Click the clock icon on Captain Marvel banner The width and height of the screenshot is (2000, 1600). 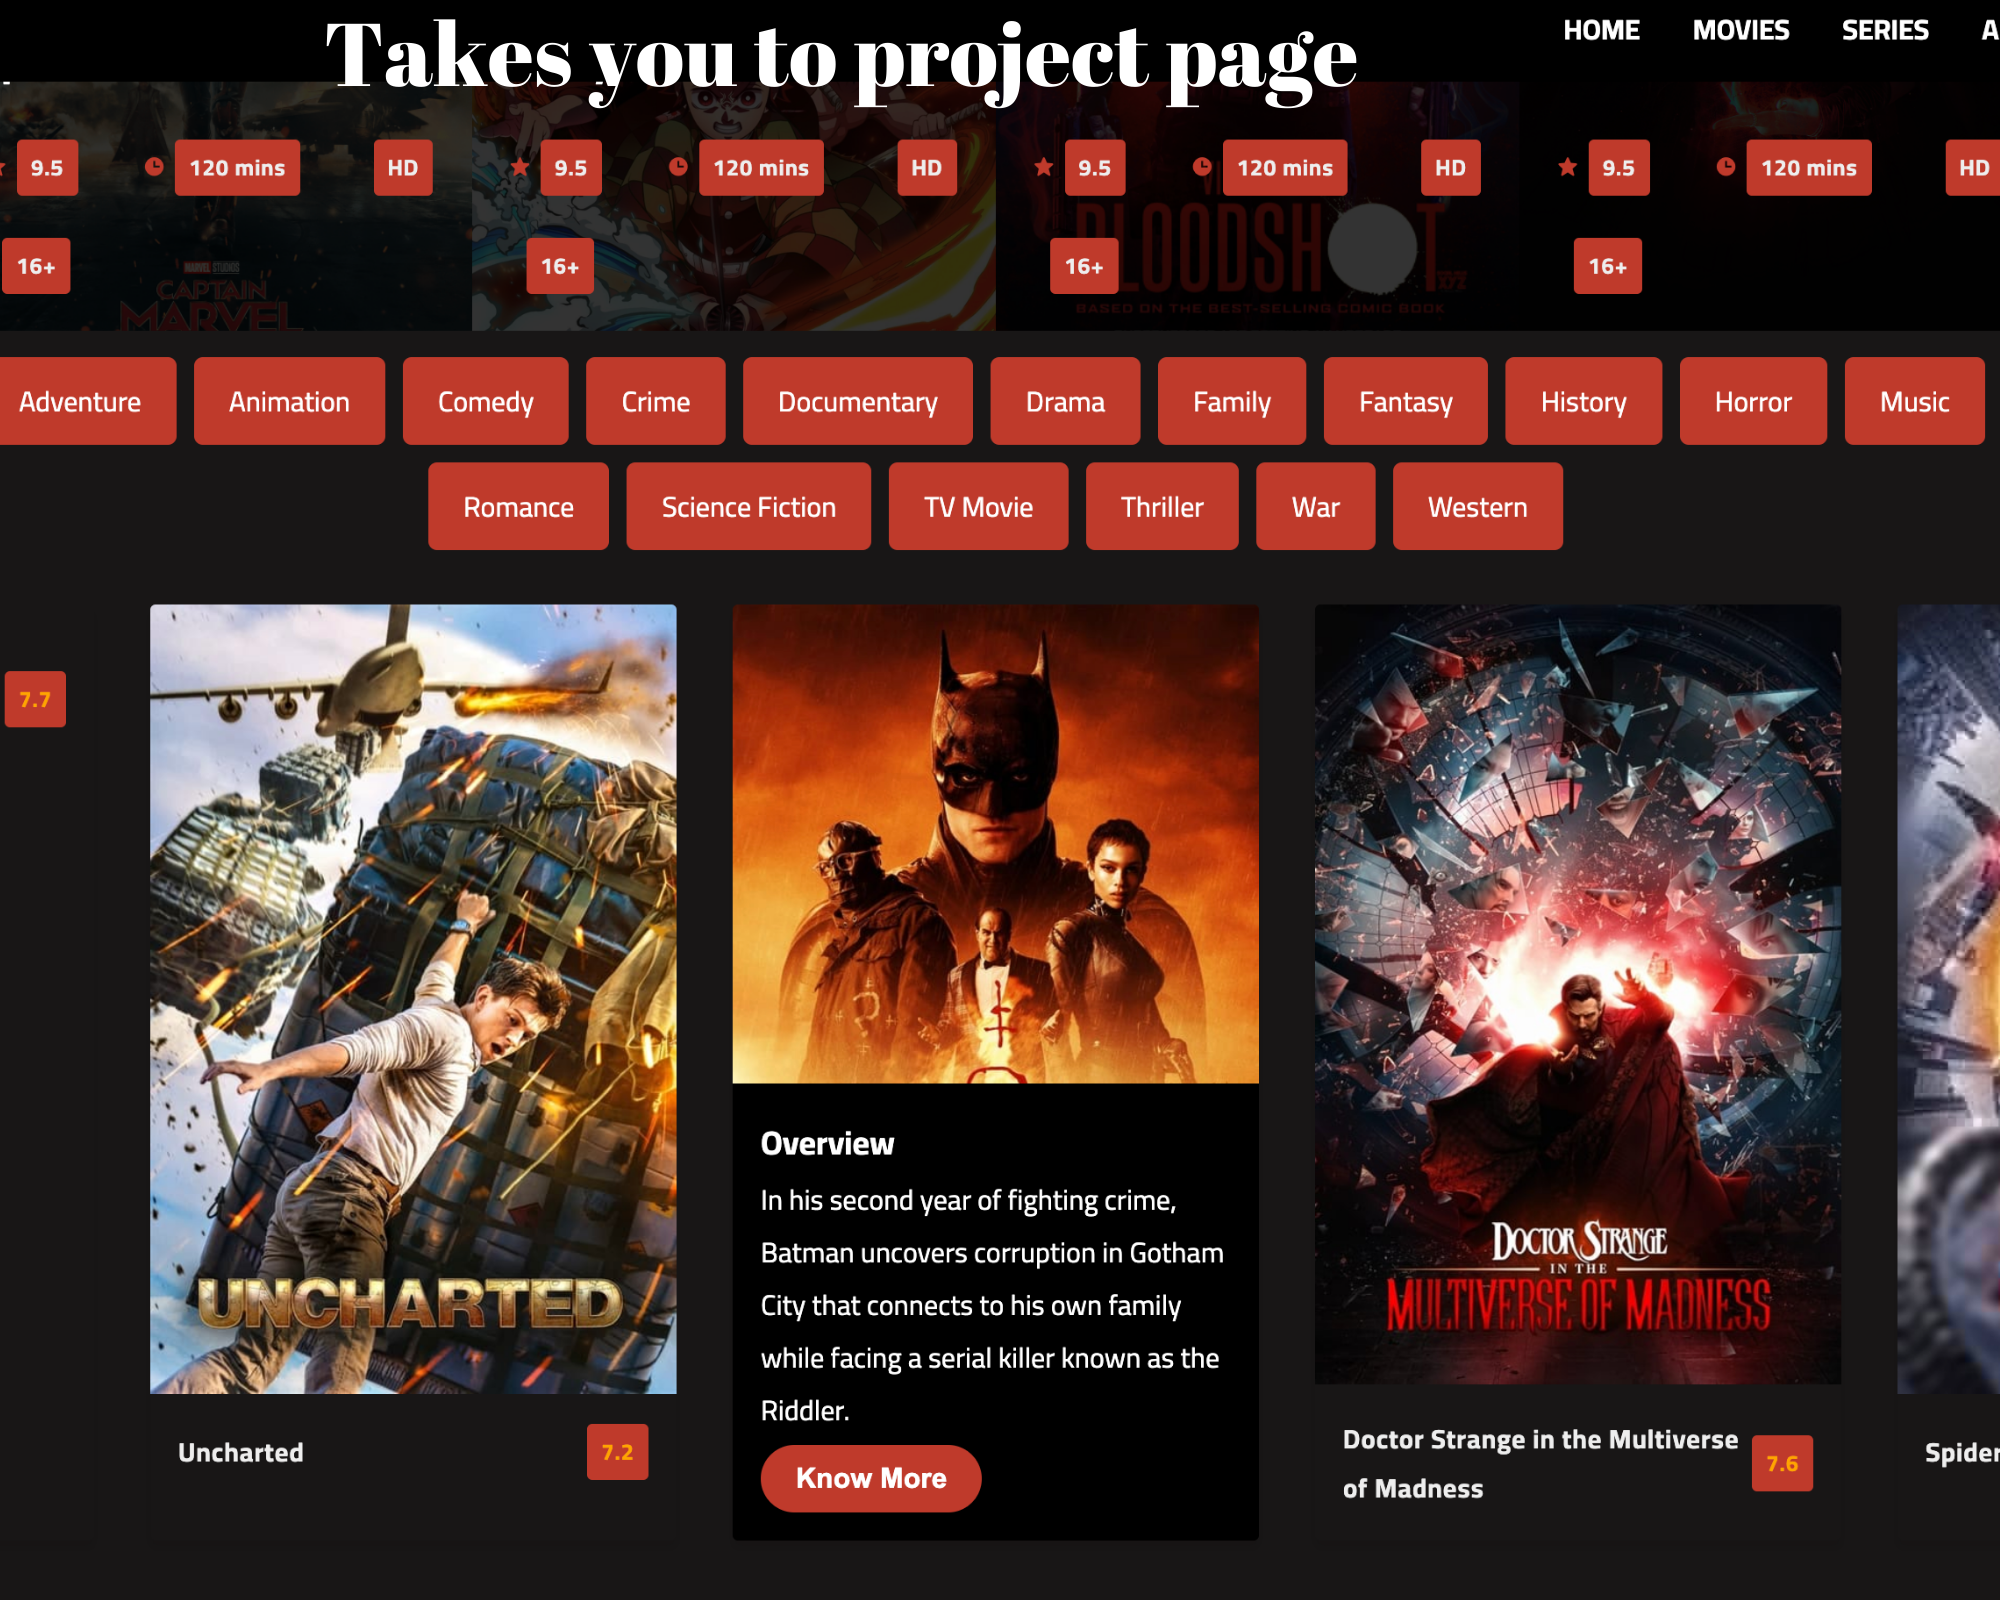[x=154, y=166]
